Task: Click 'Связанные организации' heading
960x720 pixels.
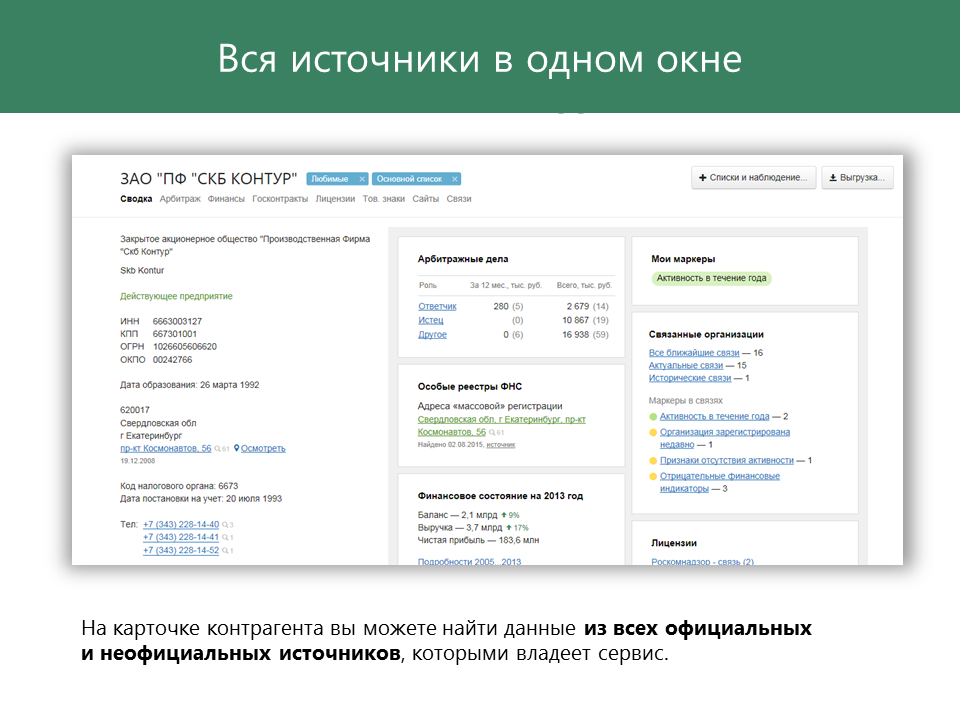Action: click(706, 334)
